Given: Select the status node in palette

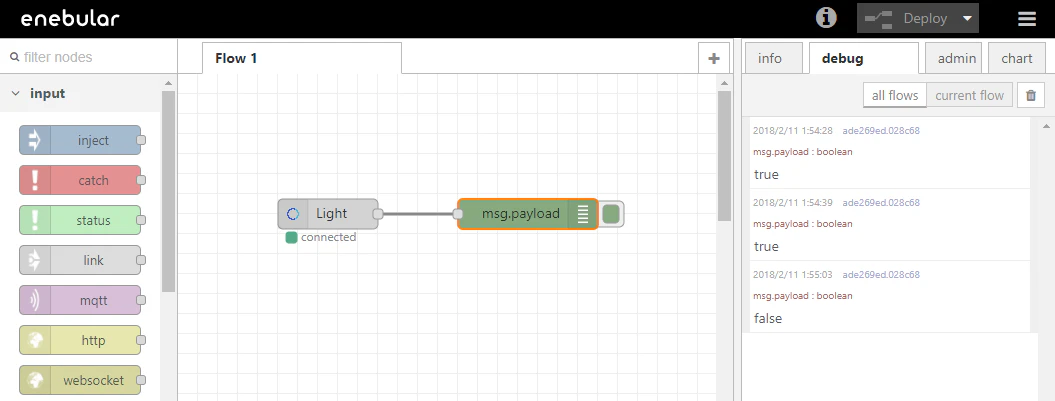Looking at the screenshot, I should (x=80, y=220).
